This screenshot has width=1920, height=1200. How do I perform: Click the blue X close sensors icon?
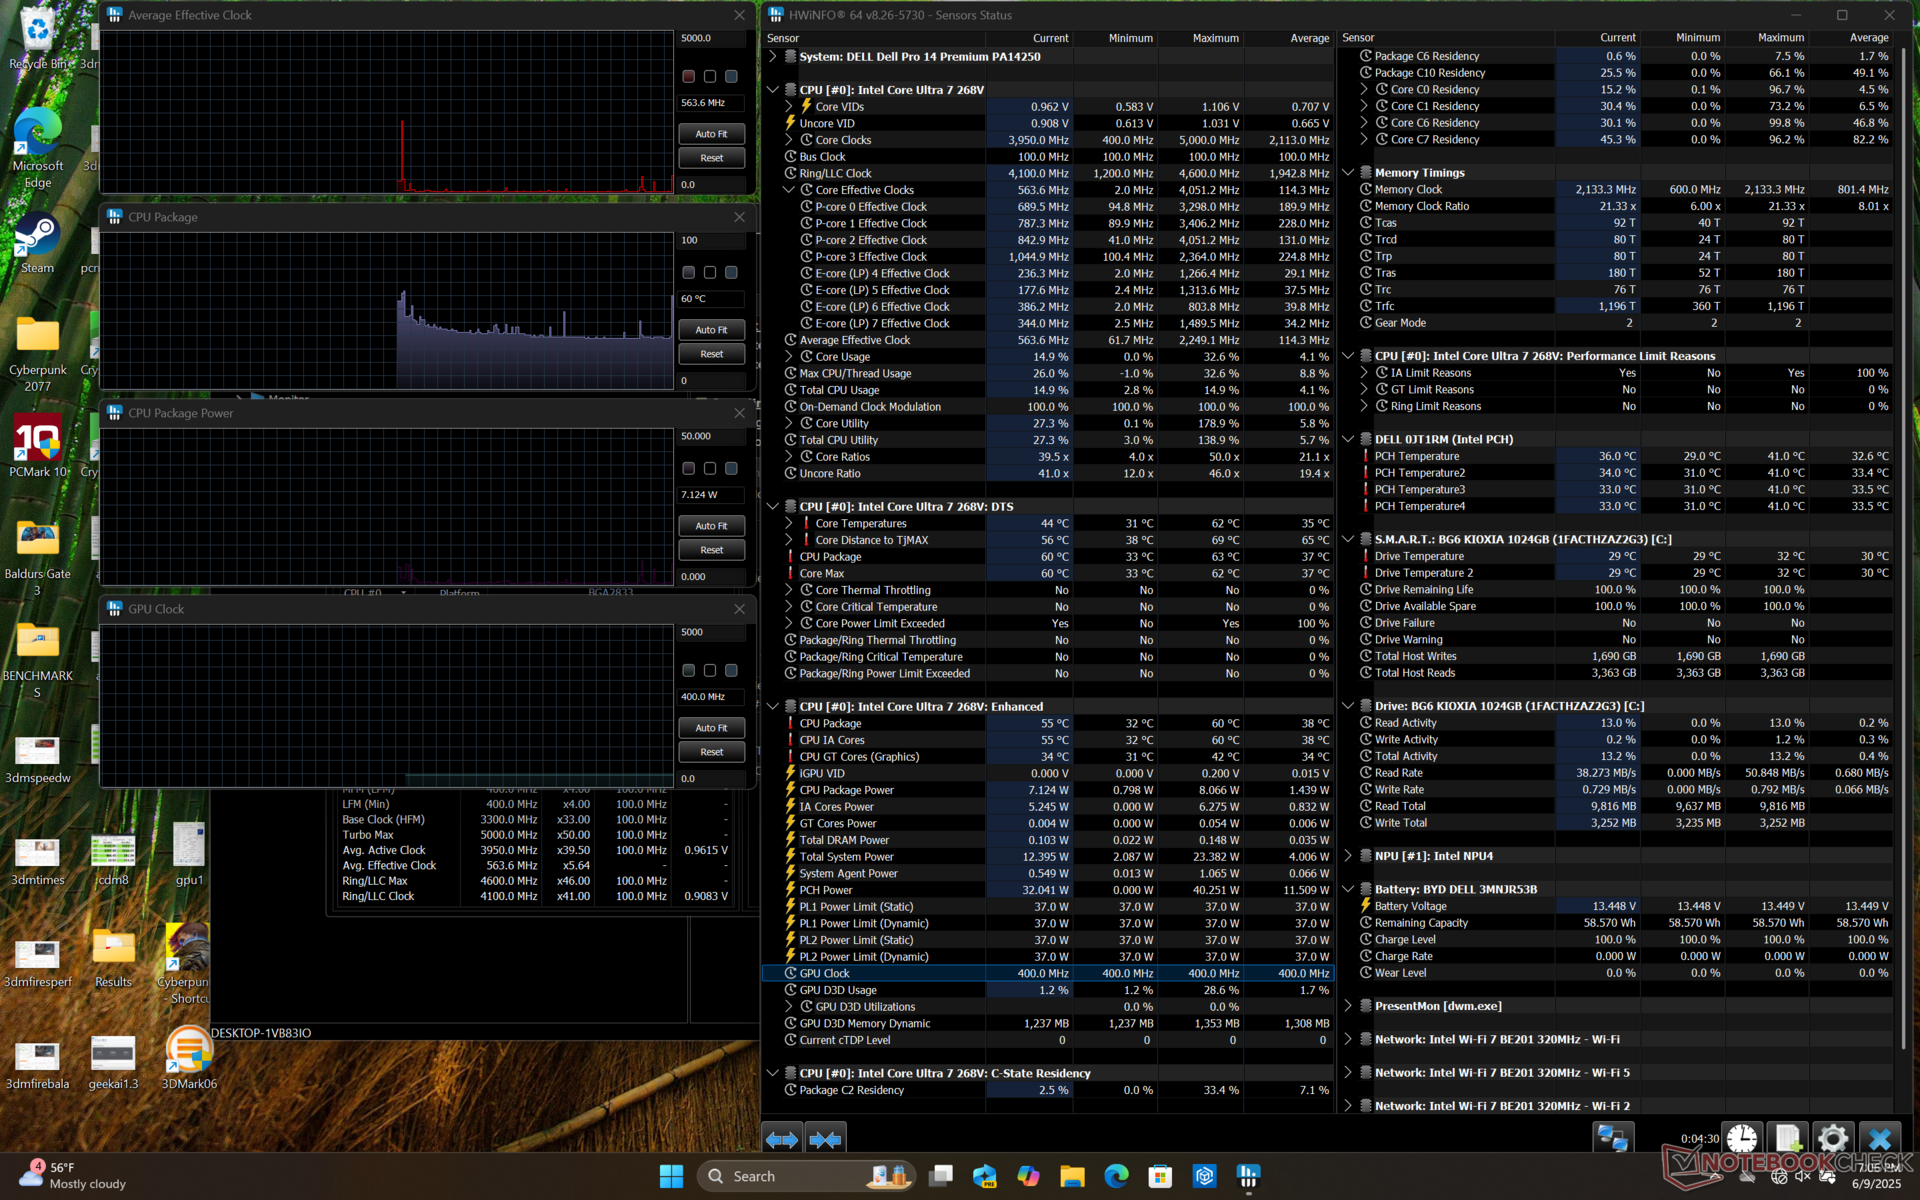click(1879, 1138)
